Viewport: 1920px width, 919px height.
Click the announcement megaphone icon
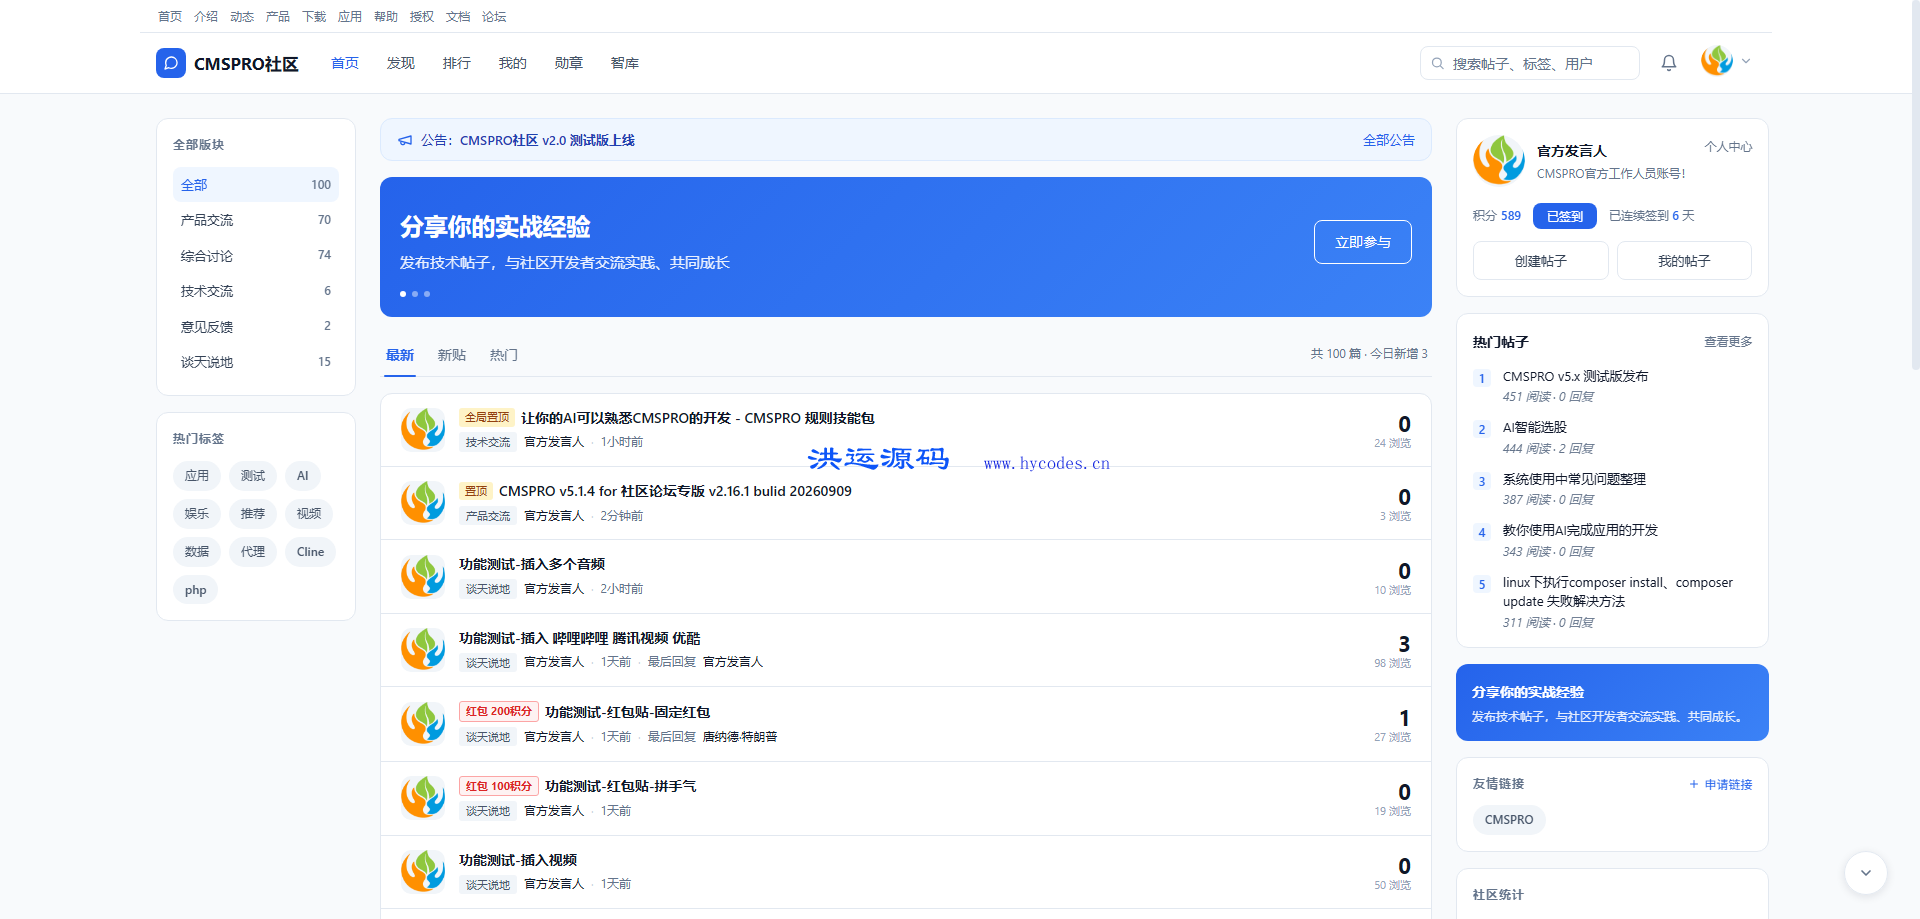pos(405,141)
